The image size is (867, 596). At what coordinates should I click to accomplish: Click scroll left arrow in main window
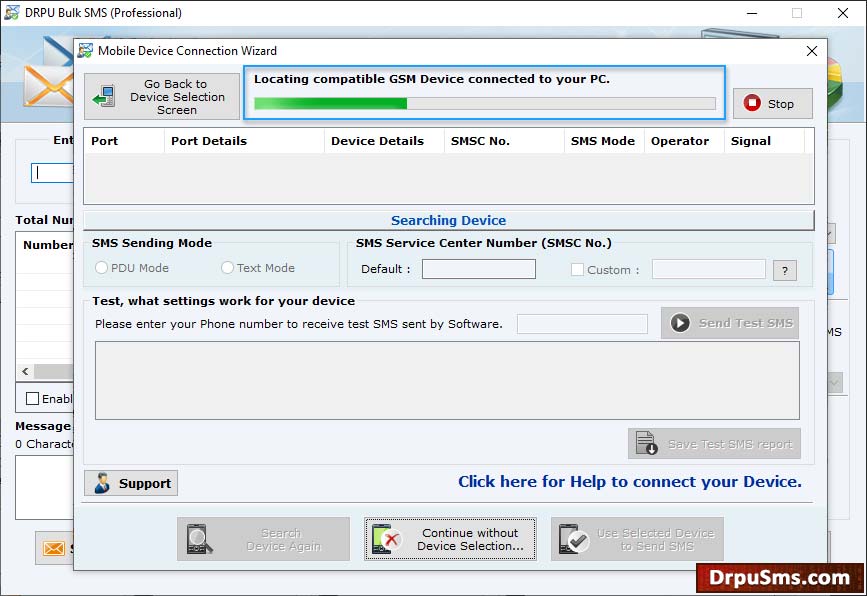pyautogui.click(x=25, y=372)
